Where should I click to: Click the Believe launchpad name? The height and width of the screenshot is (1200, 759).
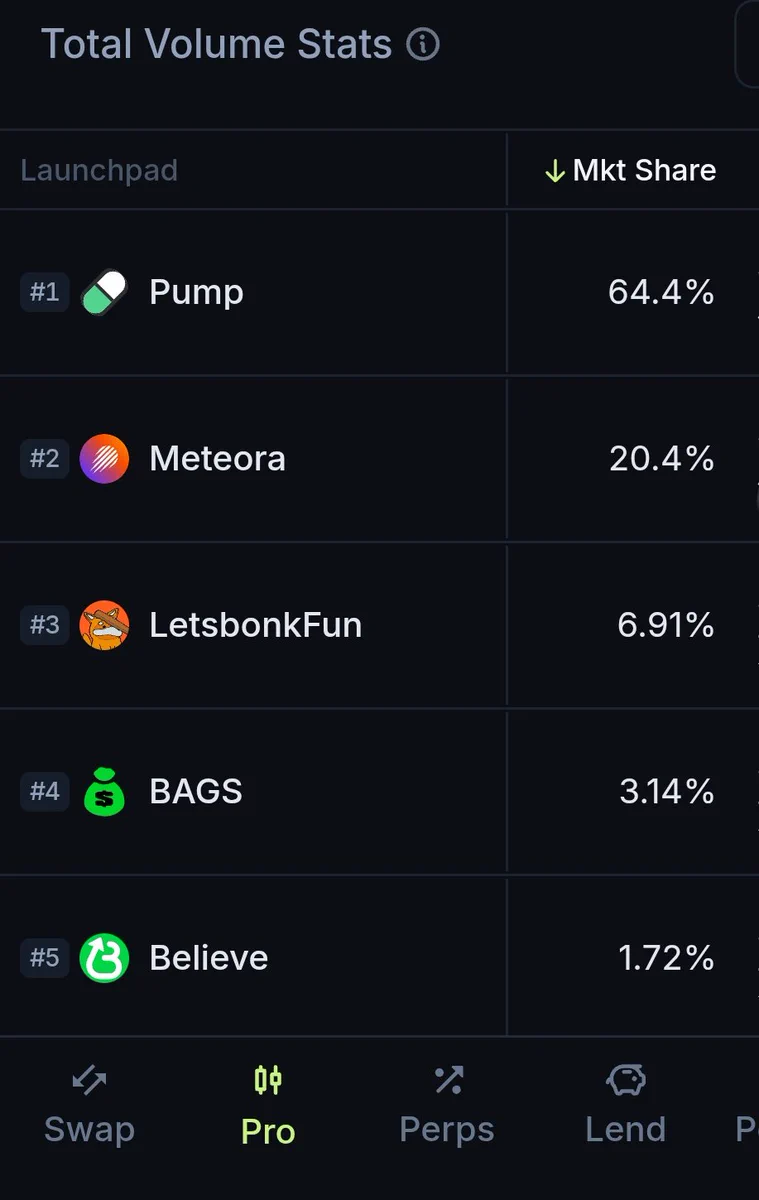[209, 958]
